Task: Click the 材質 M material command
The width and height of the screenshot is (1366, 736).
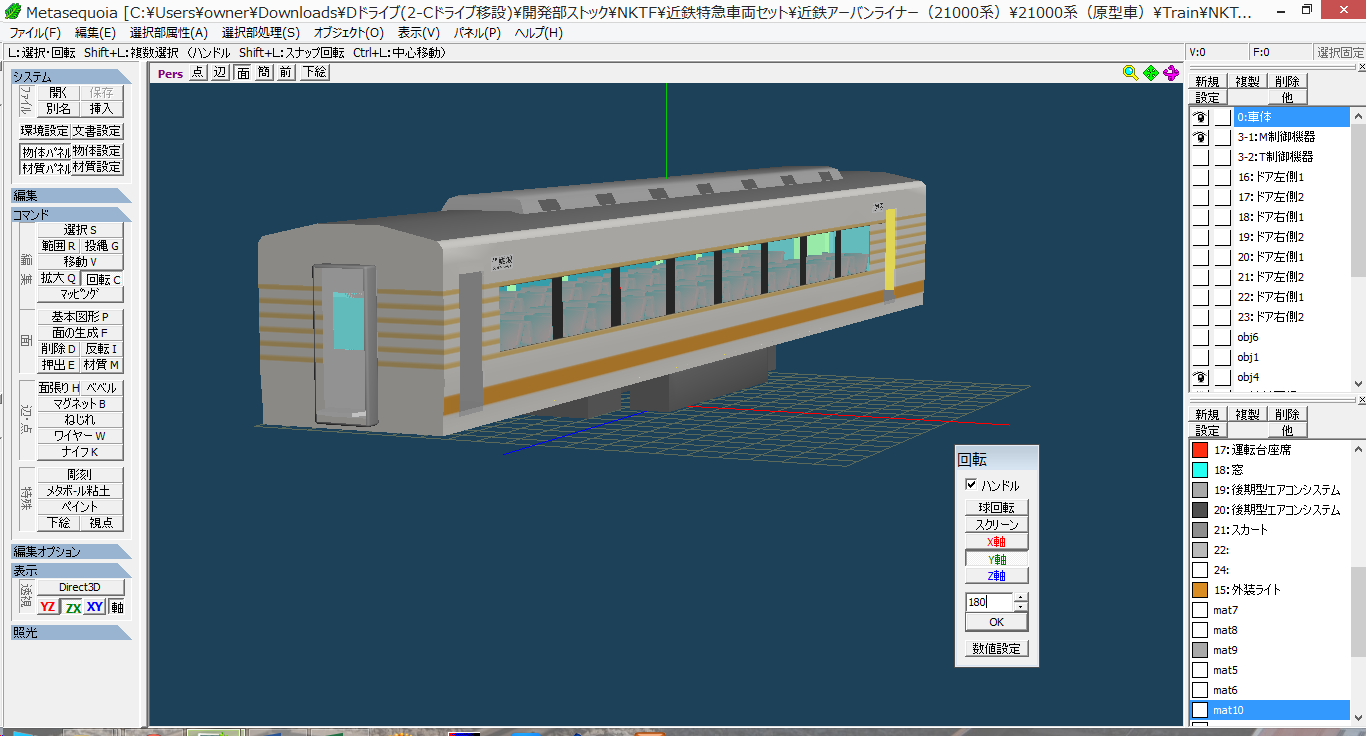Action: tap(101, 365)
